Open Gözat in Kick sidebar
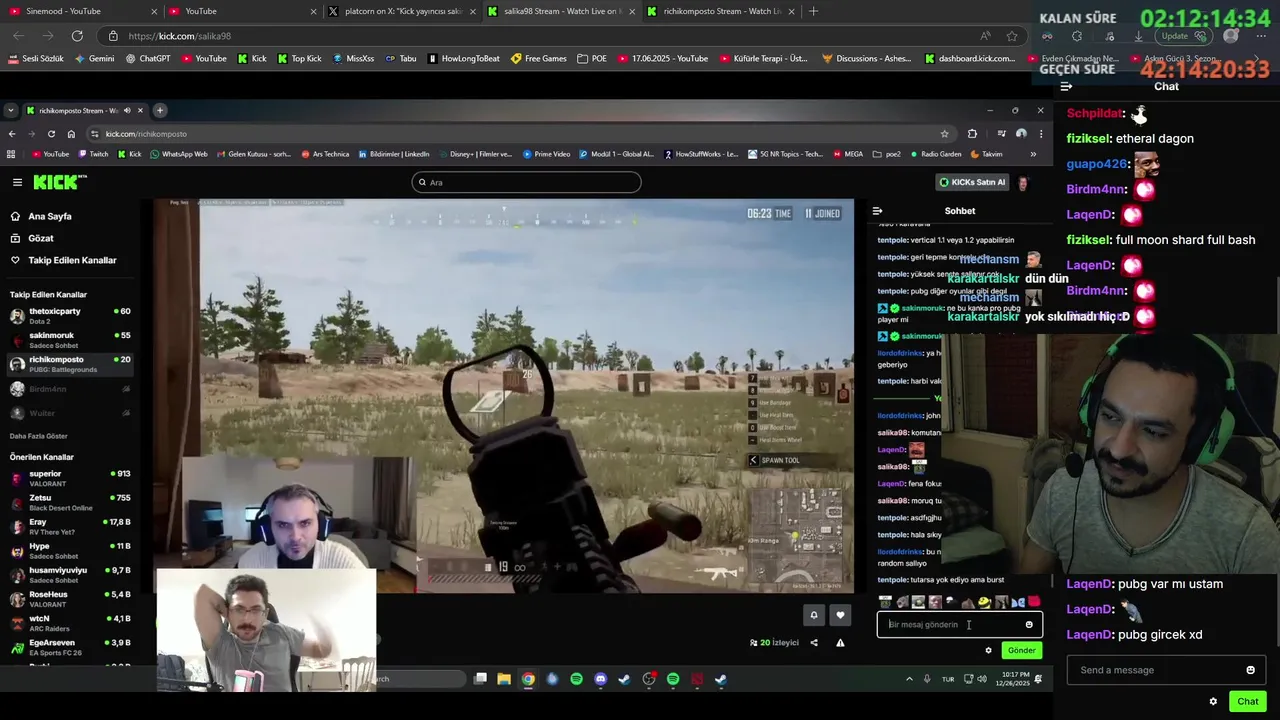 point(33,238)
